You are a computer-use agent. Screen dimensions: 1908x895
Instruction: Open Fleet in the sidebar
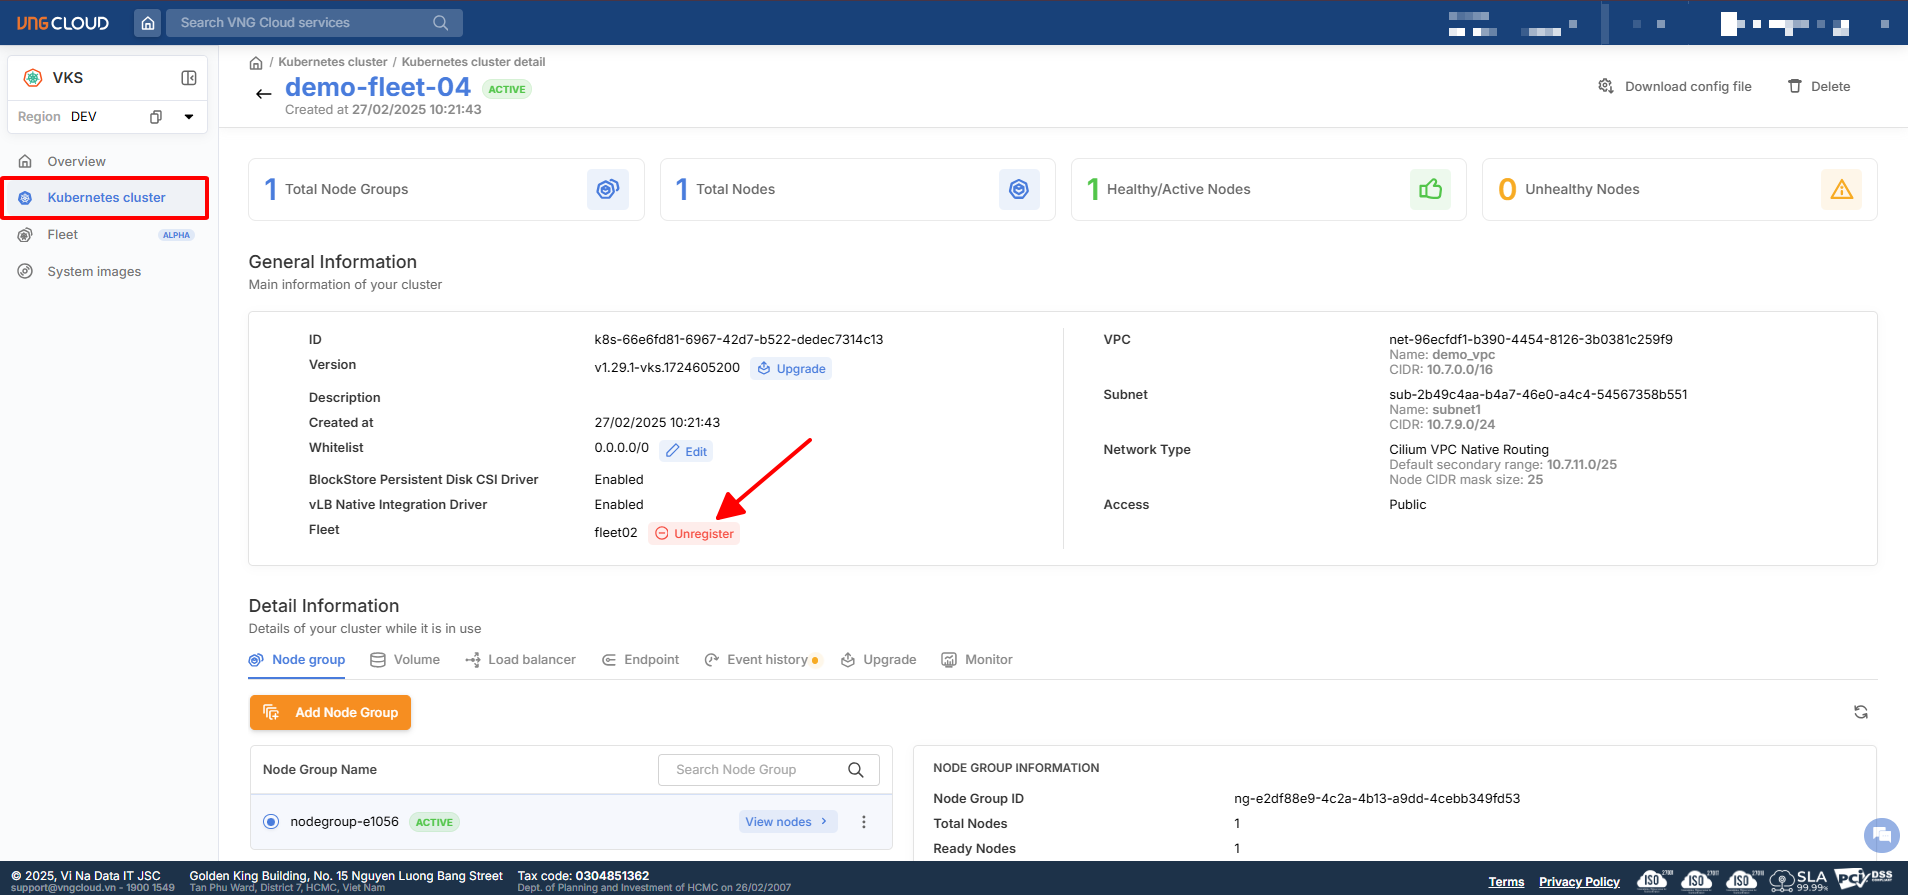pyautogui.click(x=63, y=235)
